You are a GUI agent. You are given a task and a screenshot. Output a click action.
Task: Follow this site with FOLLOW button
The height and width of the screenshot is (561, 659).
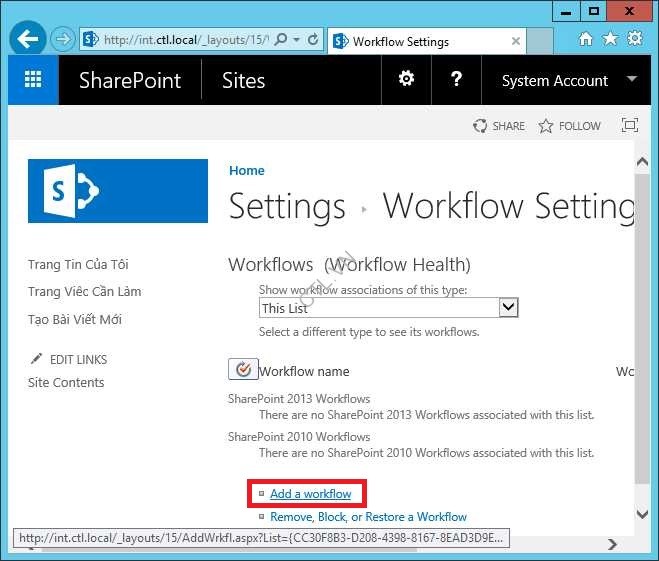click(570, 126)
